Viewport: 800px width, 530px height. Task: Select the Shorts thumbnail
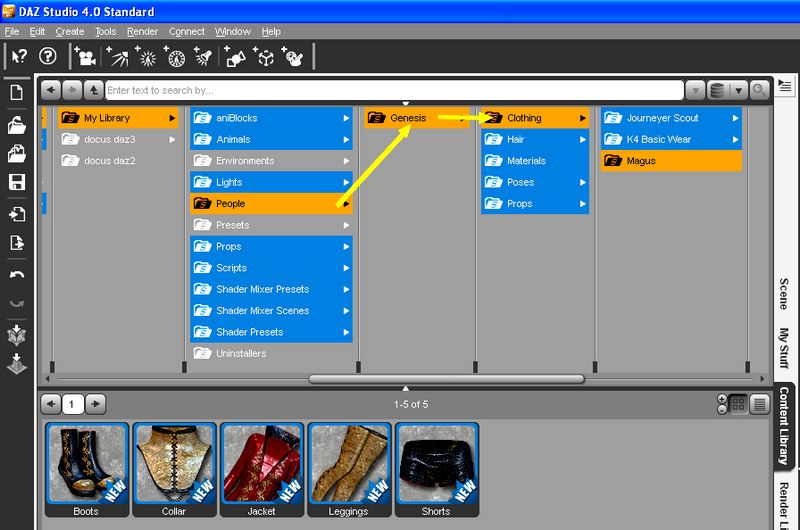point(437,470)
